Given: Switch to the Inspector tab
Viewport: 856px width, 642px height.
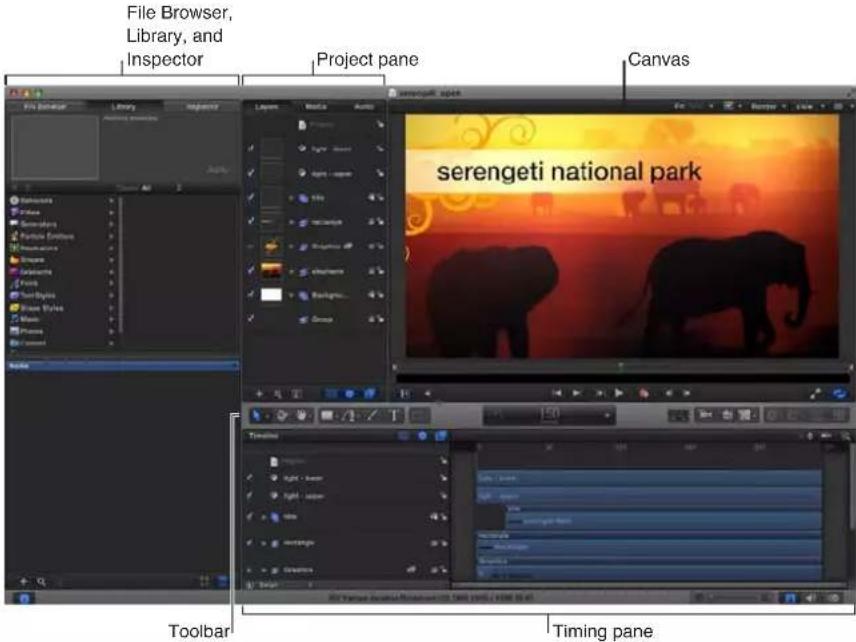Looking at the screenshot, I should click(201, 106).
